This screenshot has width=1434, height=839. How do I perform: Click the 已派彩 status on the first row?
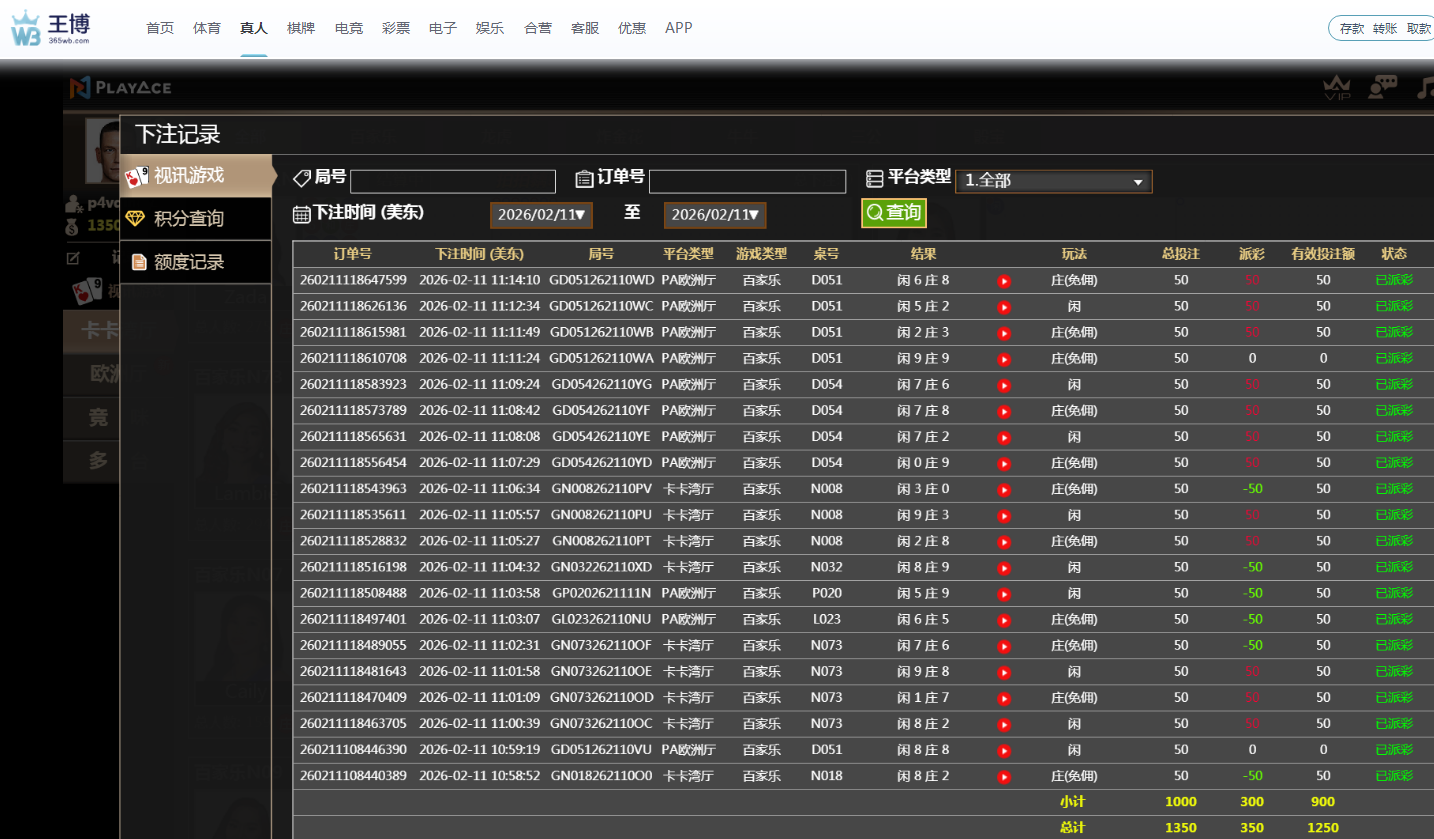(x=1394, y=280)
